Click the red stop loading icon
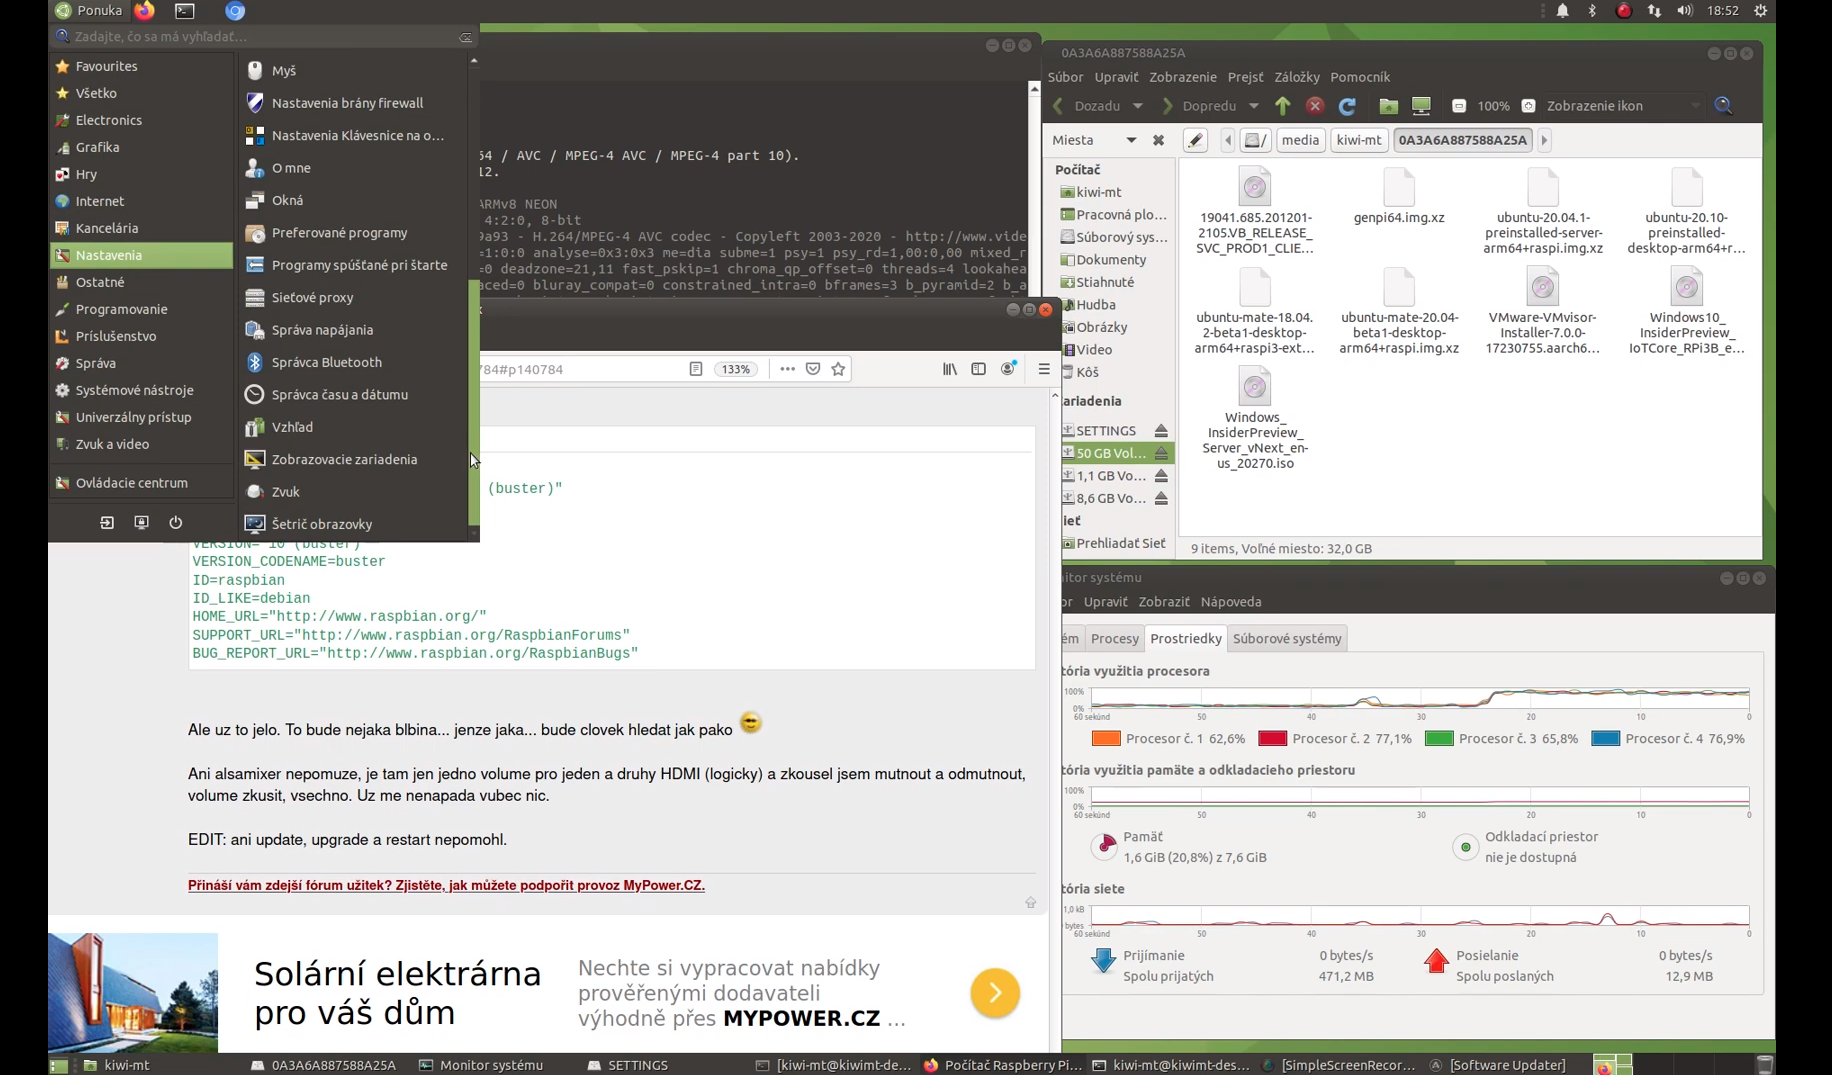The height and width of the screenshot is (1075, 1832). (1315, 106)
